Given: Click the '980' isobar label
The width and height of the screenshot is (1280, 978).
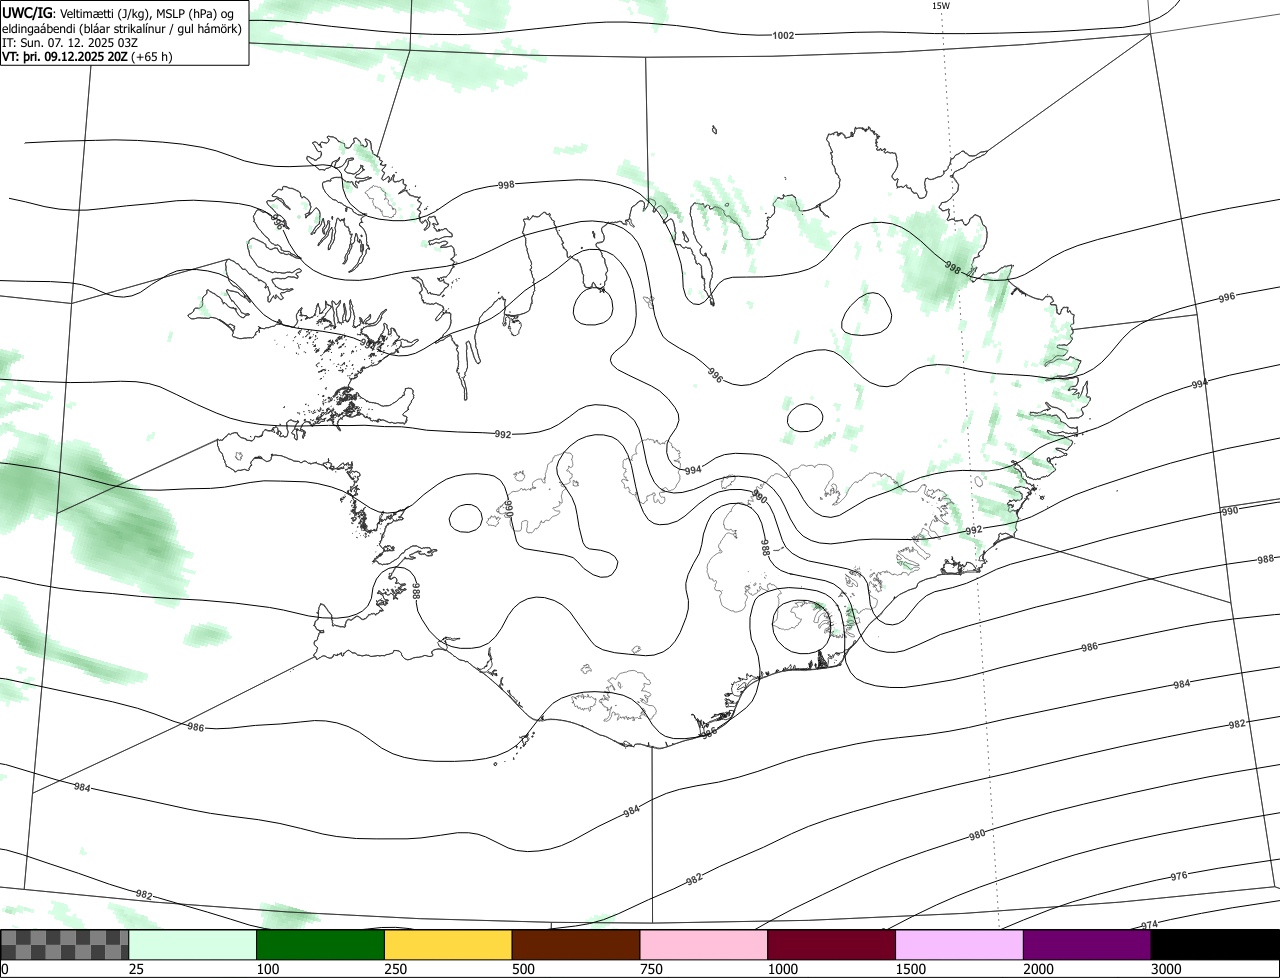Looking at the screenshot, I should [977, 835].
